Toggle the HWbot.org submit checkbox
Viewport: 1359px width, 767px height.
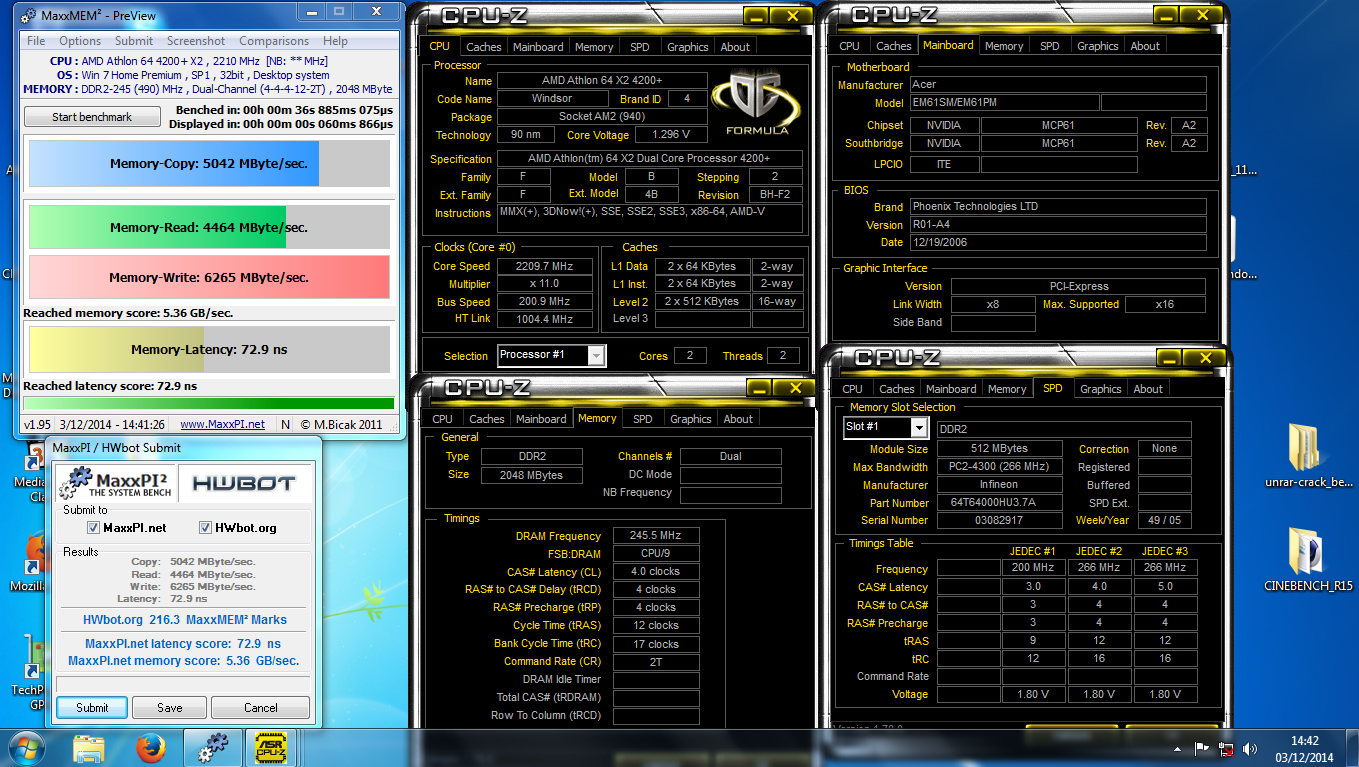coord(206,528)
